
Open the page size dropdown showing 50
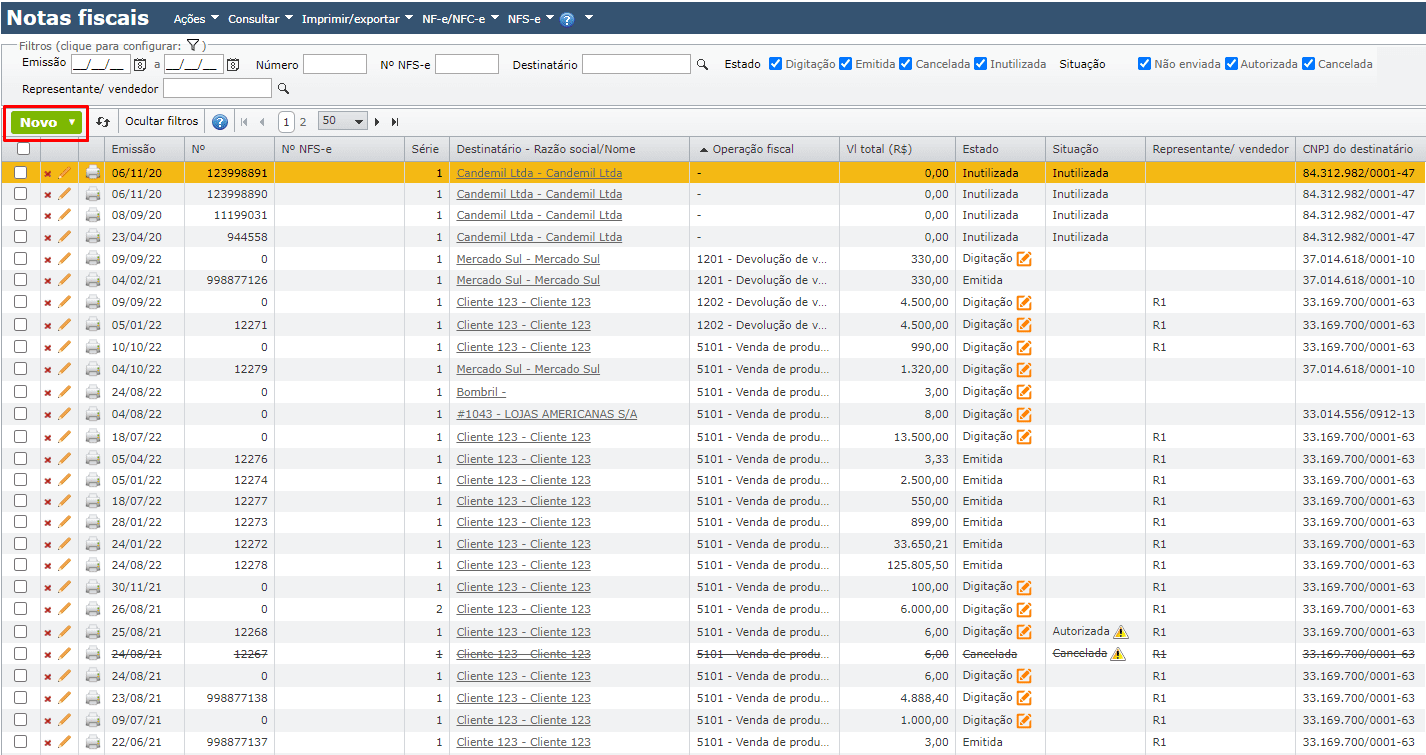tap(342, 121)
